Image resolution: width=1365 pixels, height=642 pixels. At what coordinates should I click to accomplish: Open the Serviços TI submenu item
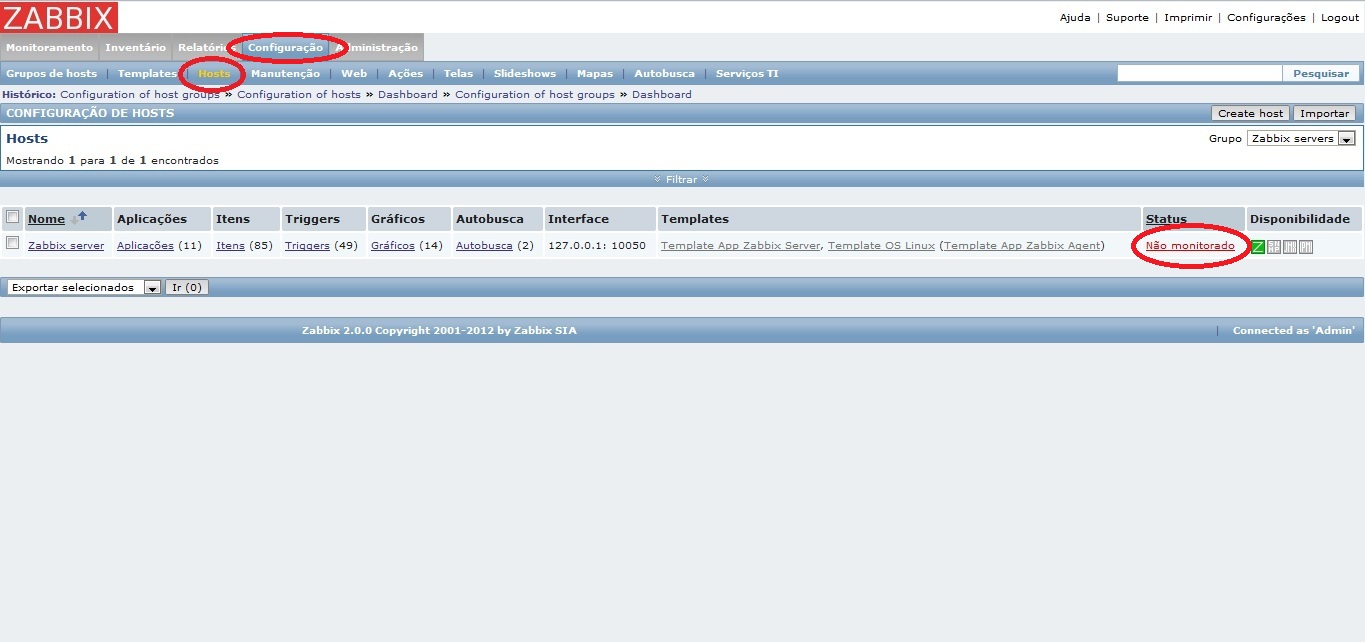pyautogui.click(x=747, y=74)
